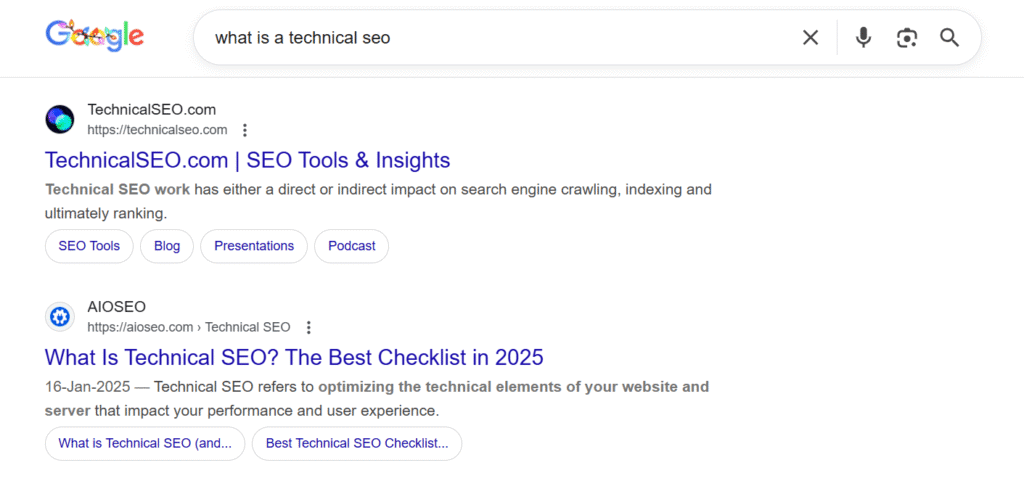Click the SEO Tools sitelink chip

(x=89, y=246)
